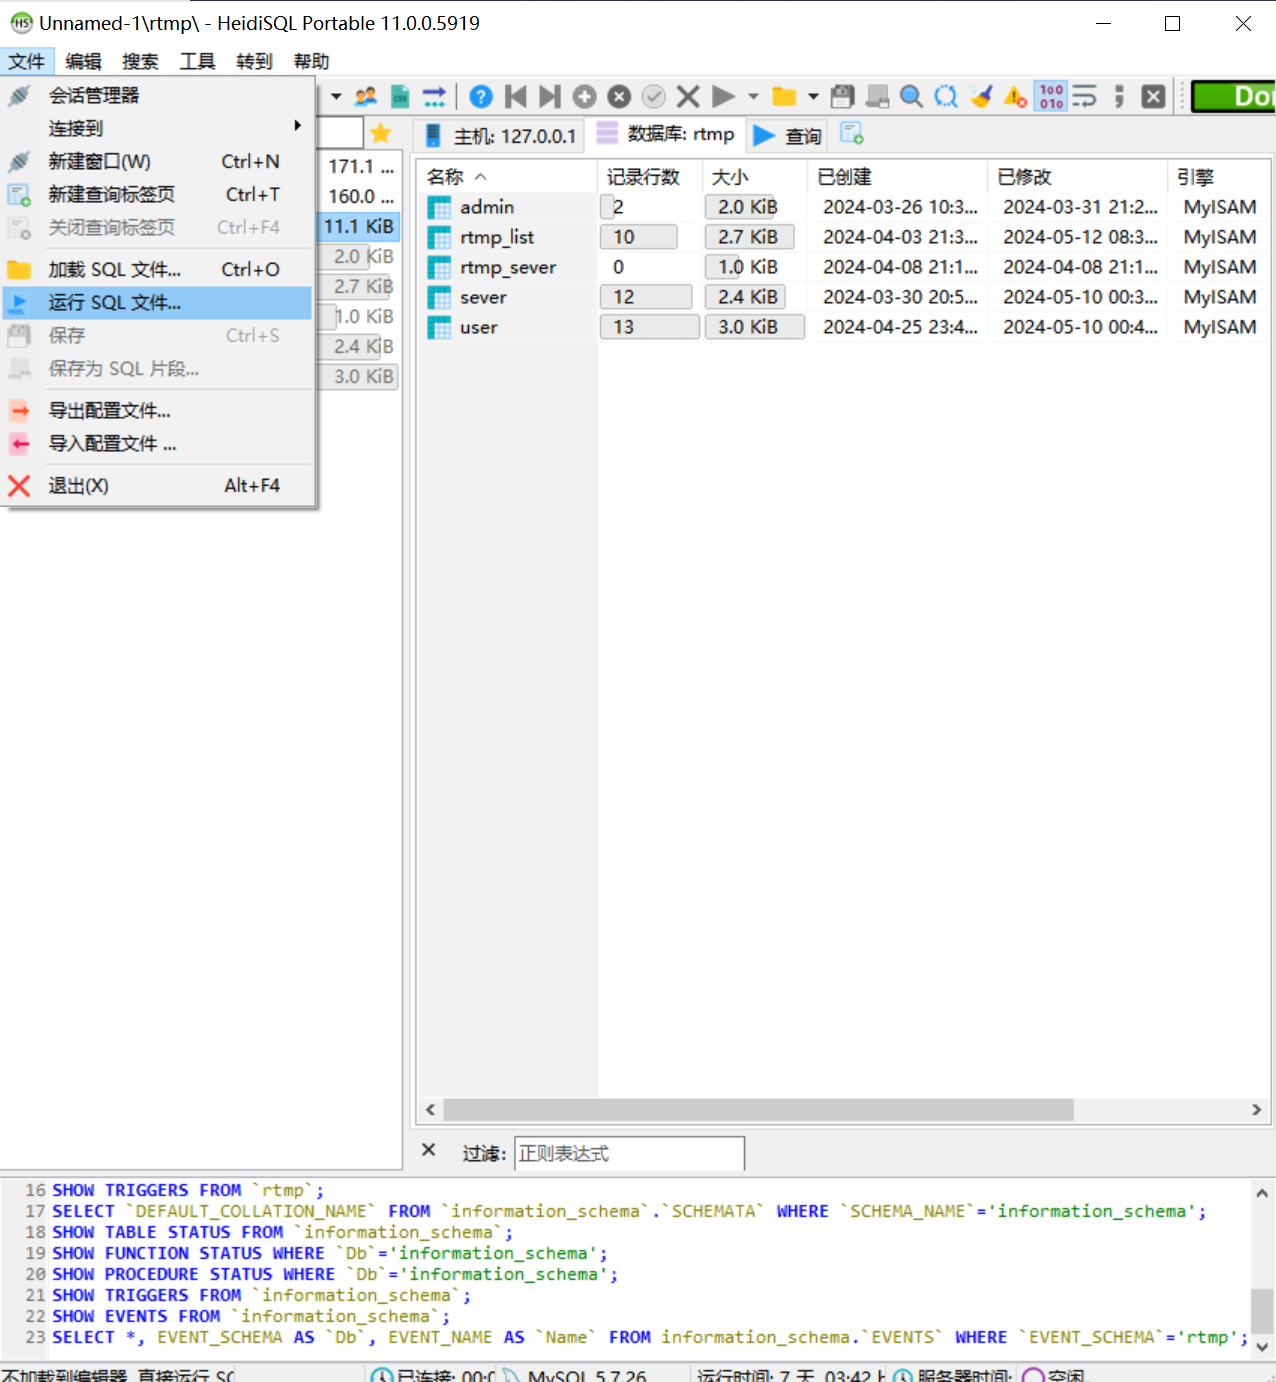
Task: Open the File menu
Action: coord(27,61)
